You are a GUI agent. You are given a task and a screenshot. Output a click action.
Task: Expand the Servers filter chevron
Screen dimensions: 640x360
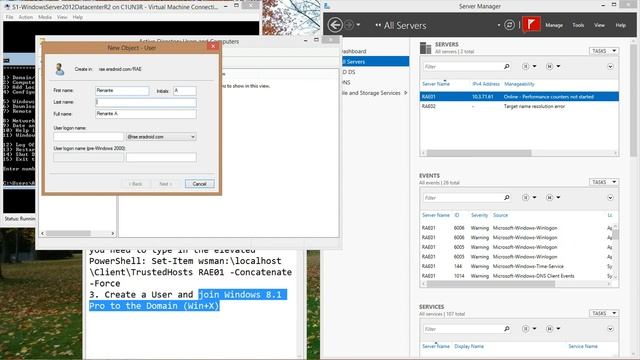point(610,67)
